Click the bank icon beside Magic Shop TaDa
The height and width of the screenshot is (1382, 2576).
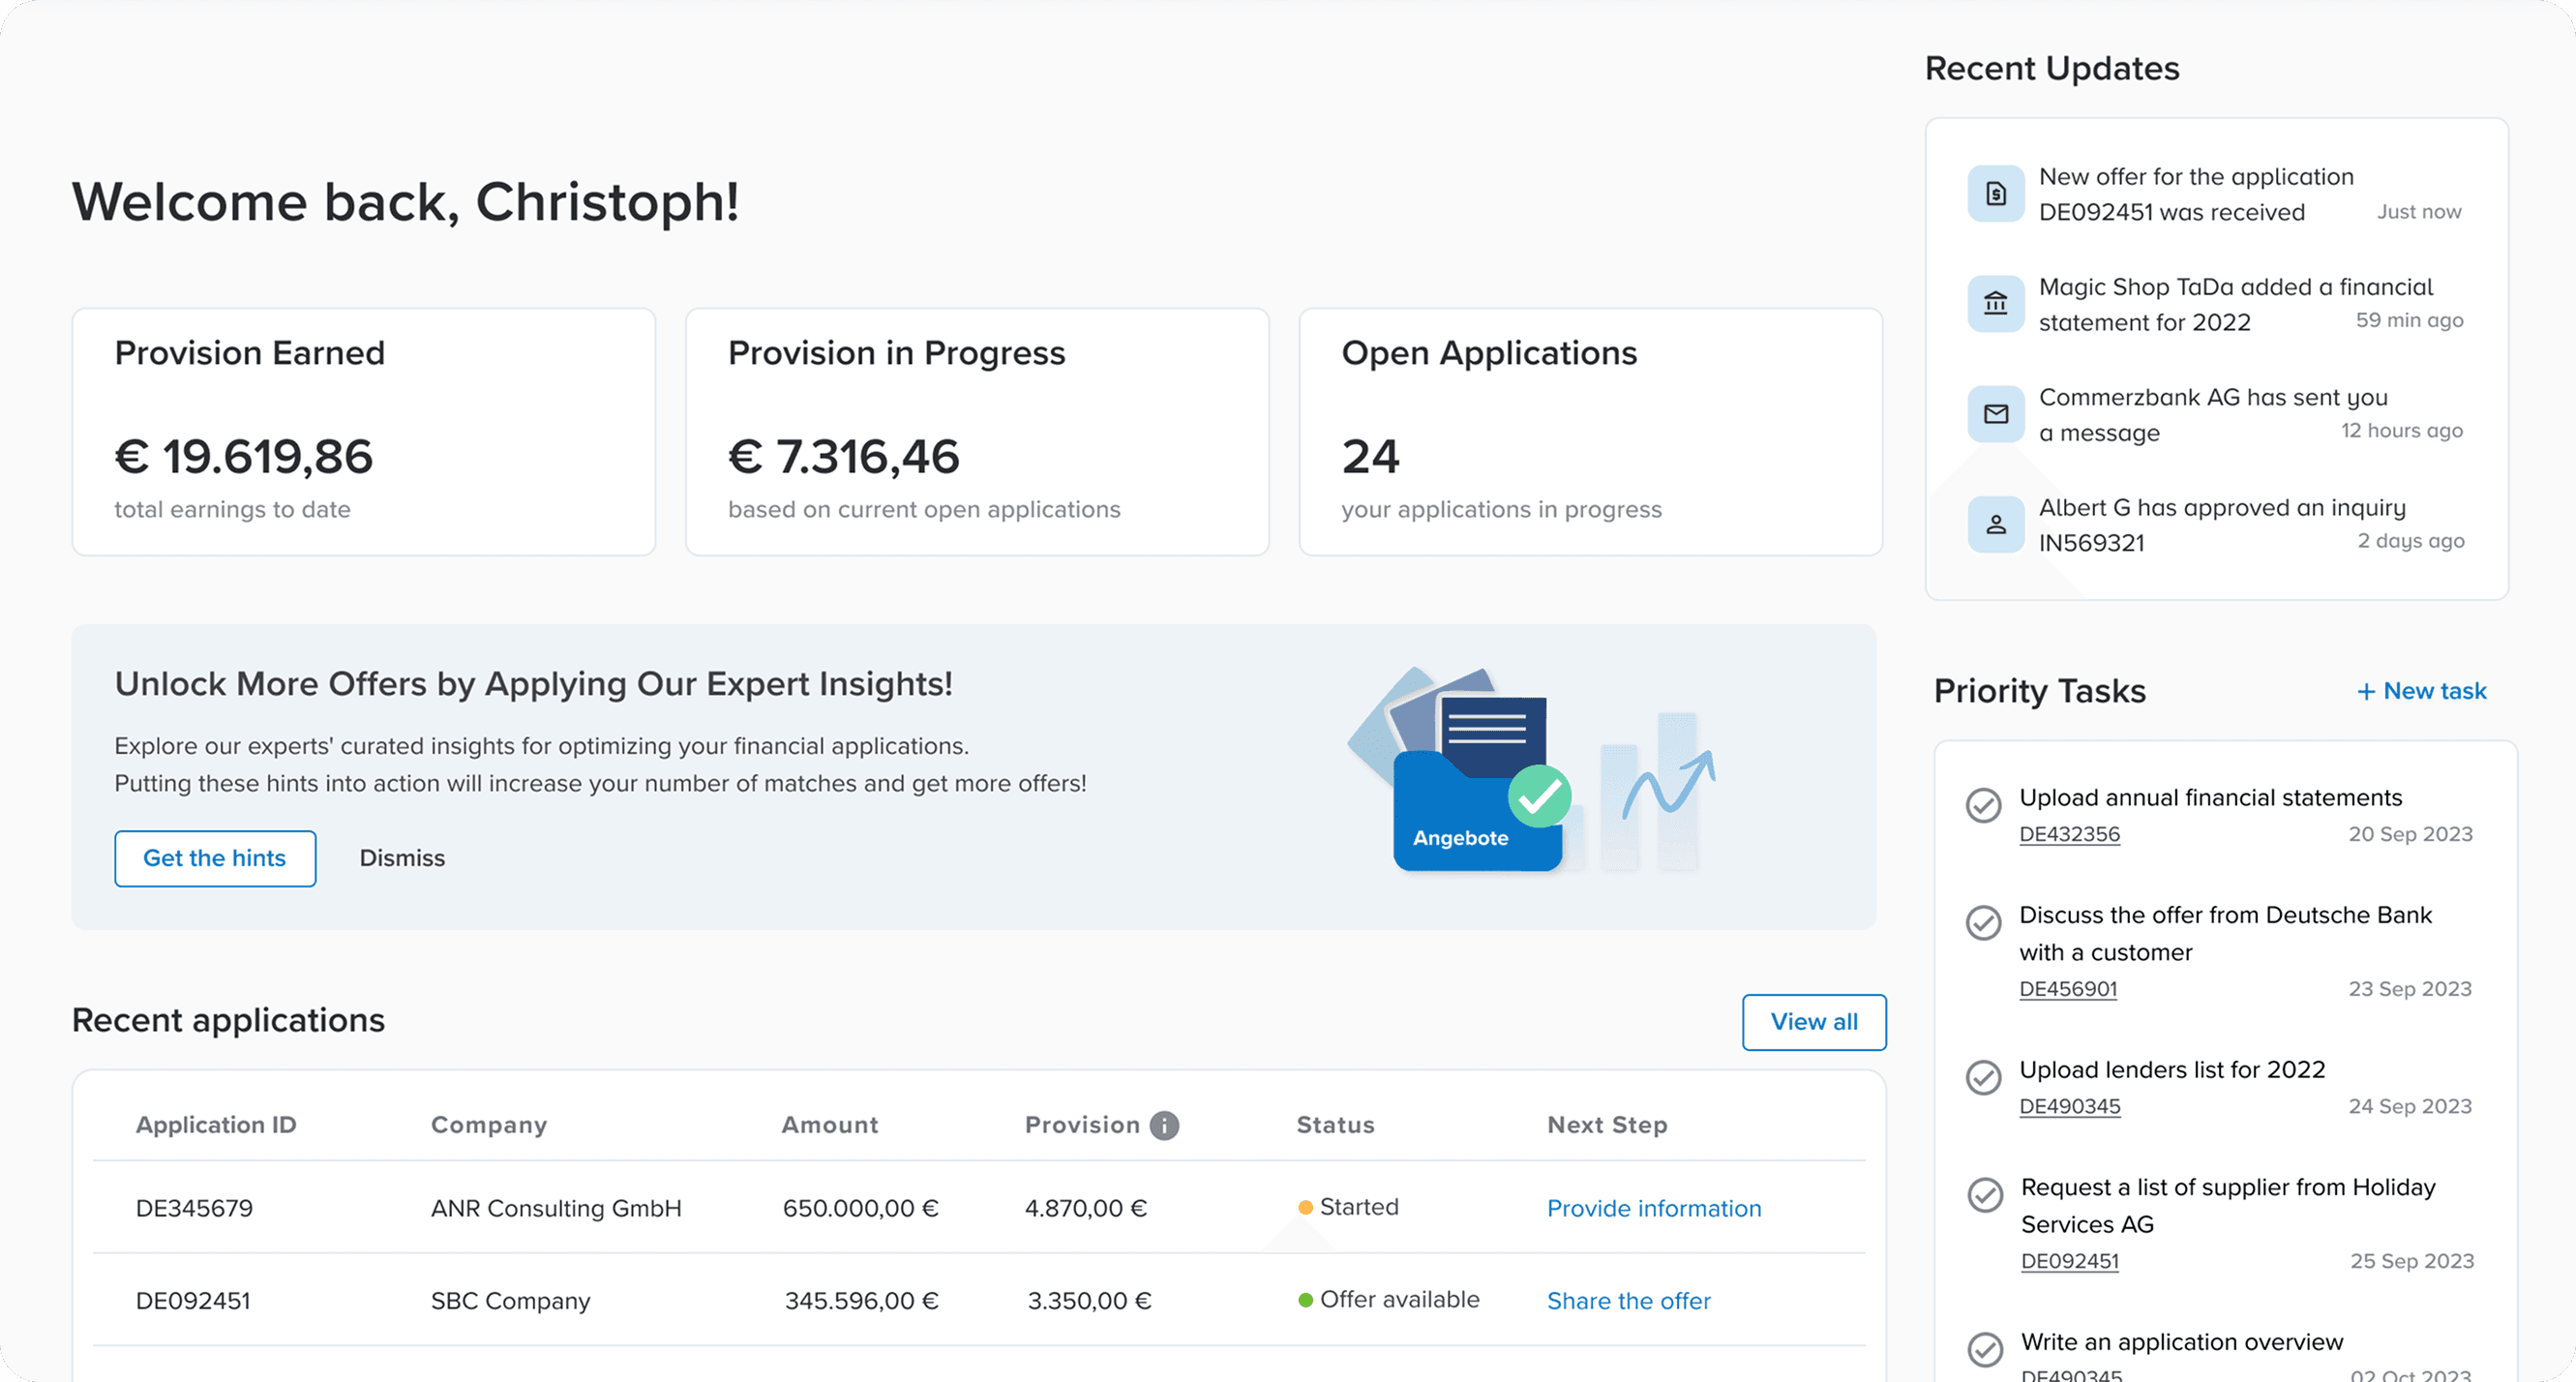(1995, 304)
